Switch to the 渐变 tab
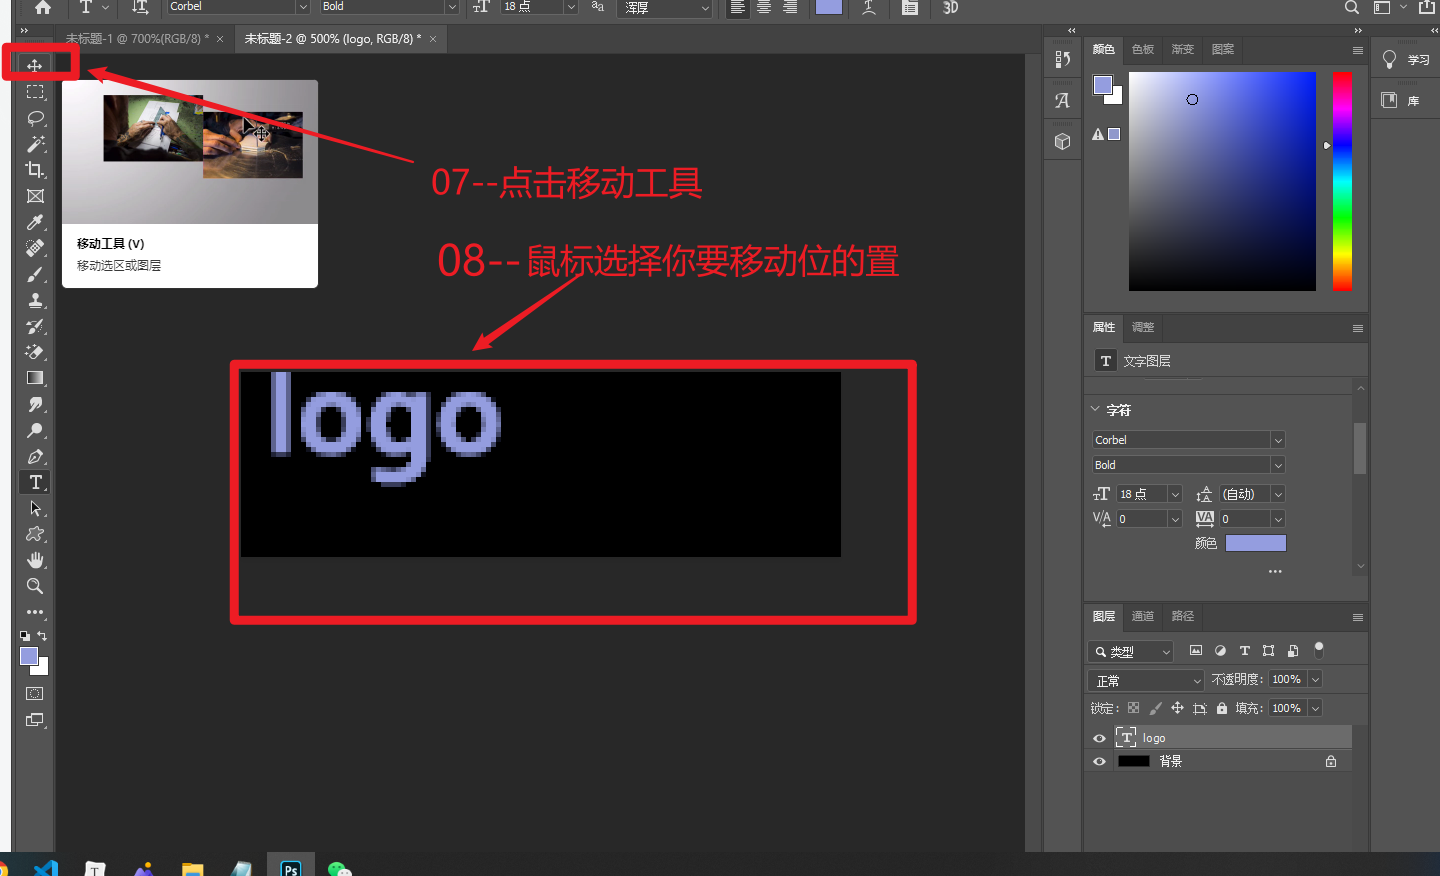This screenshot has width=1440, height=876. point(1183,49)
